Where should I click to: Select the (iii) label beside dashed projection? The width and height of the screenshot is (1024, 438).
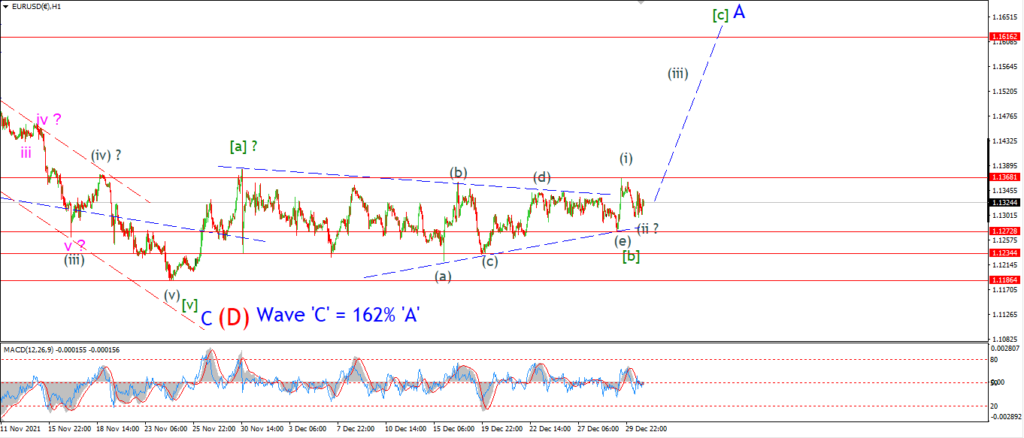[678, 74]
